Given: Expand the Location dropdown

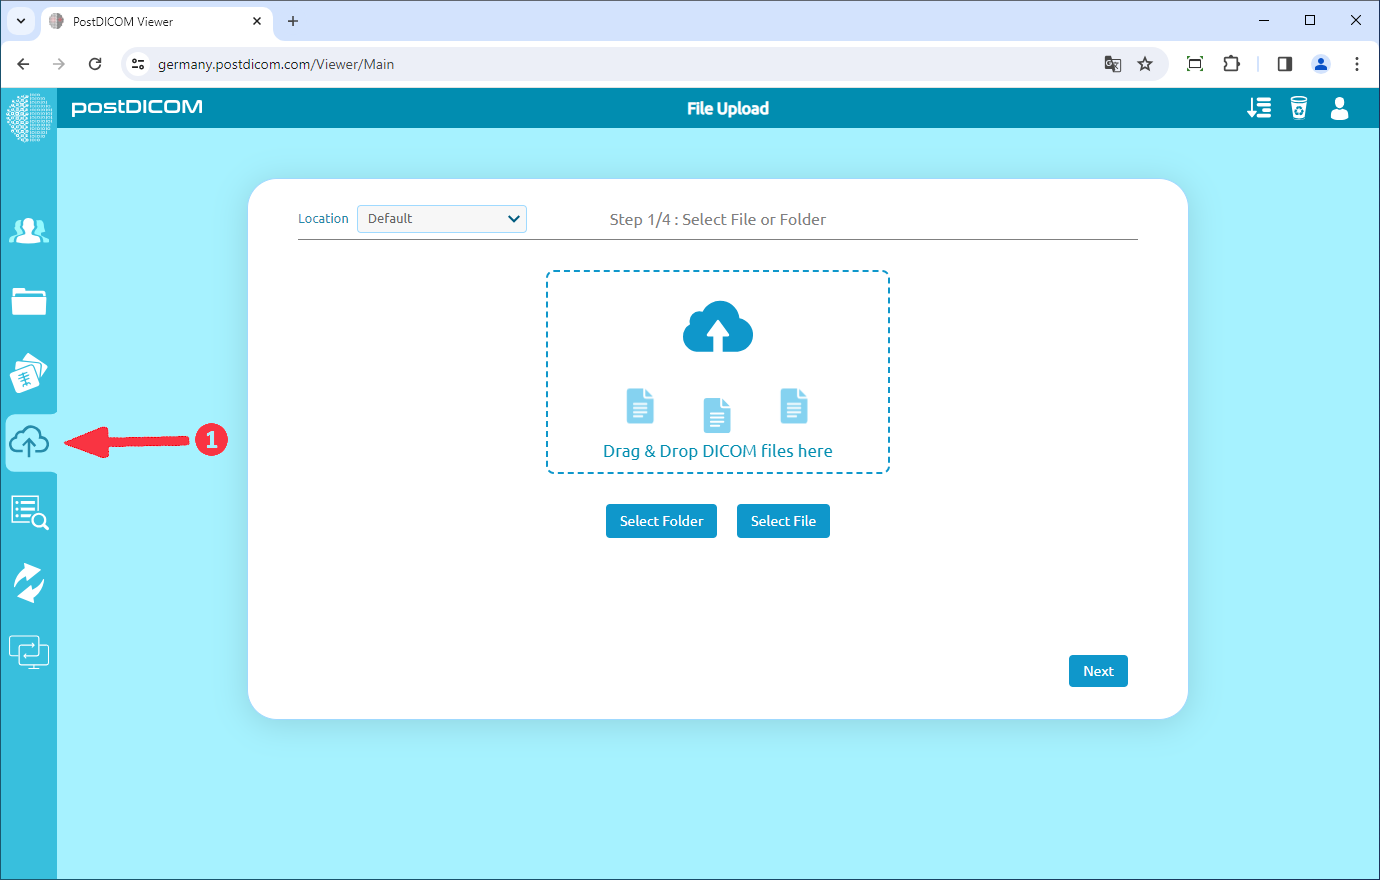Looking at the screenshot, I should pyautogui.click(x=442, y=219).
